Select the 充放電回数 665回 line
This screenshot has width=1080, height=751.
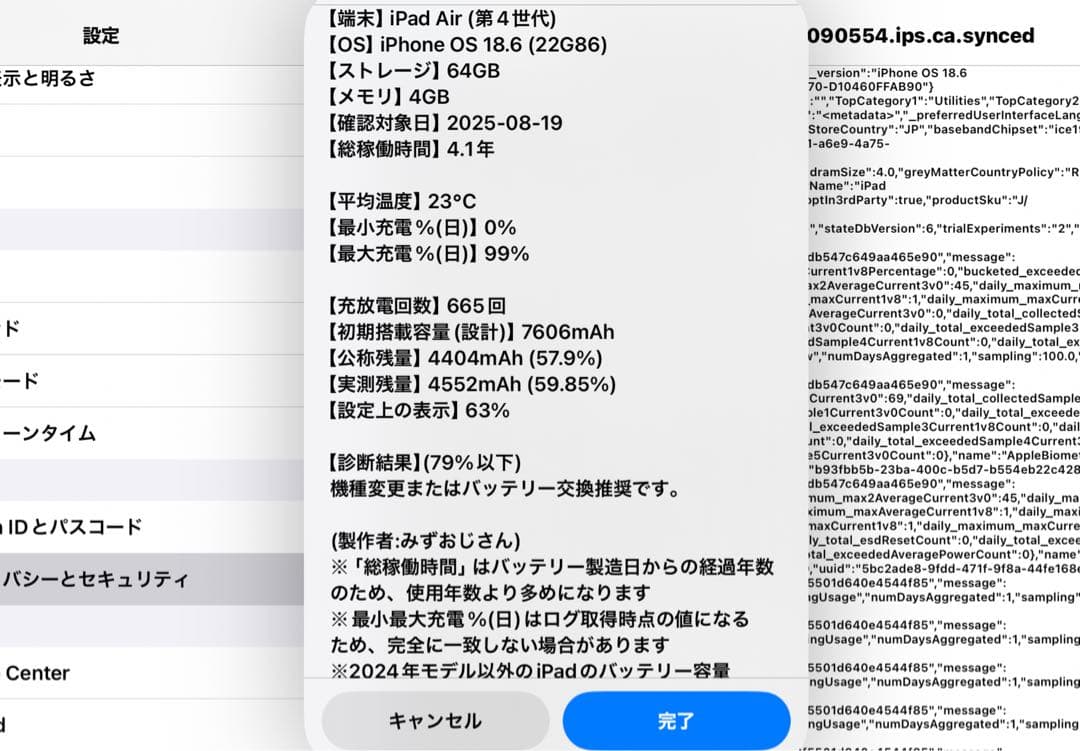coord(417,307)
